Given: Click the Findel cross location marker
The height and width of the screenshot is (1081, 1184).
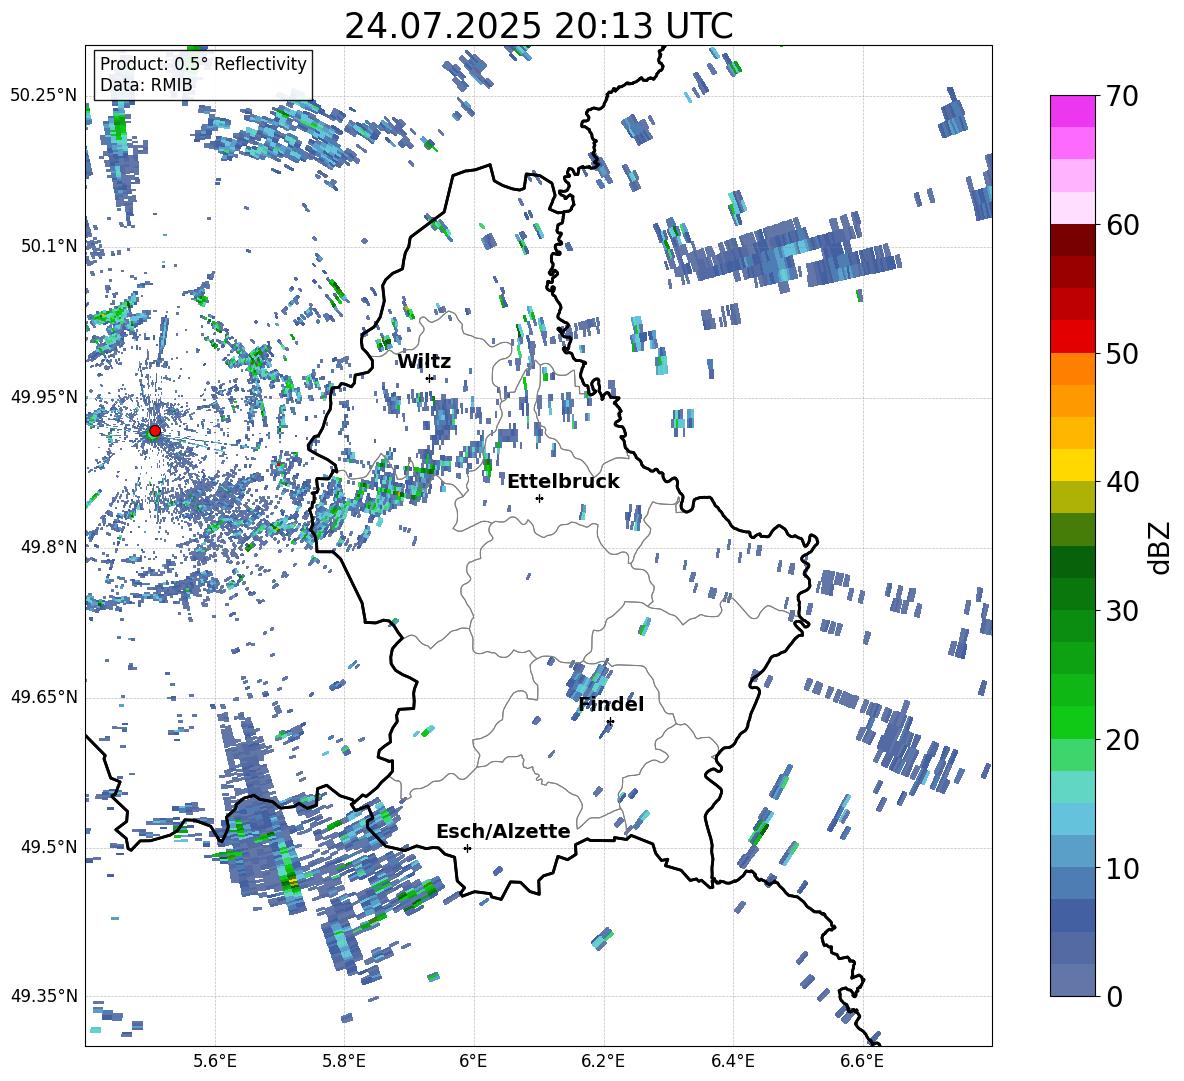Looking at the screenshot, I should pyautogui.click(x=610, y=722).
